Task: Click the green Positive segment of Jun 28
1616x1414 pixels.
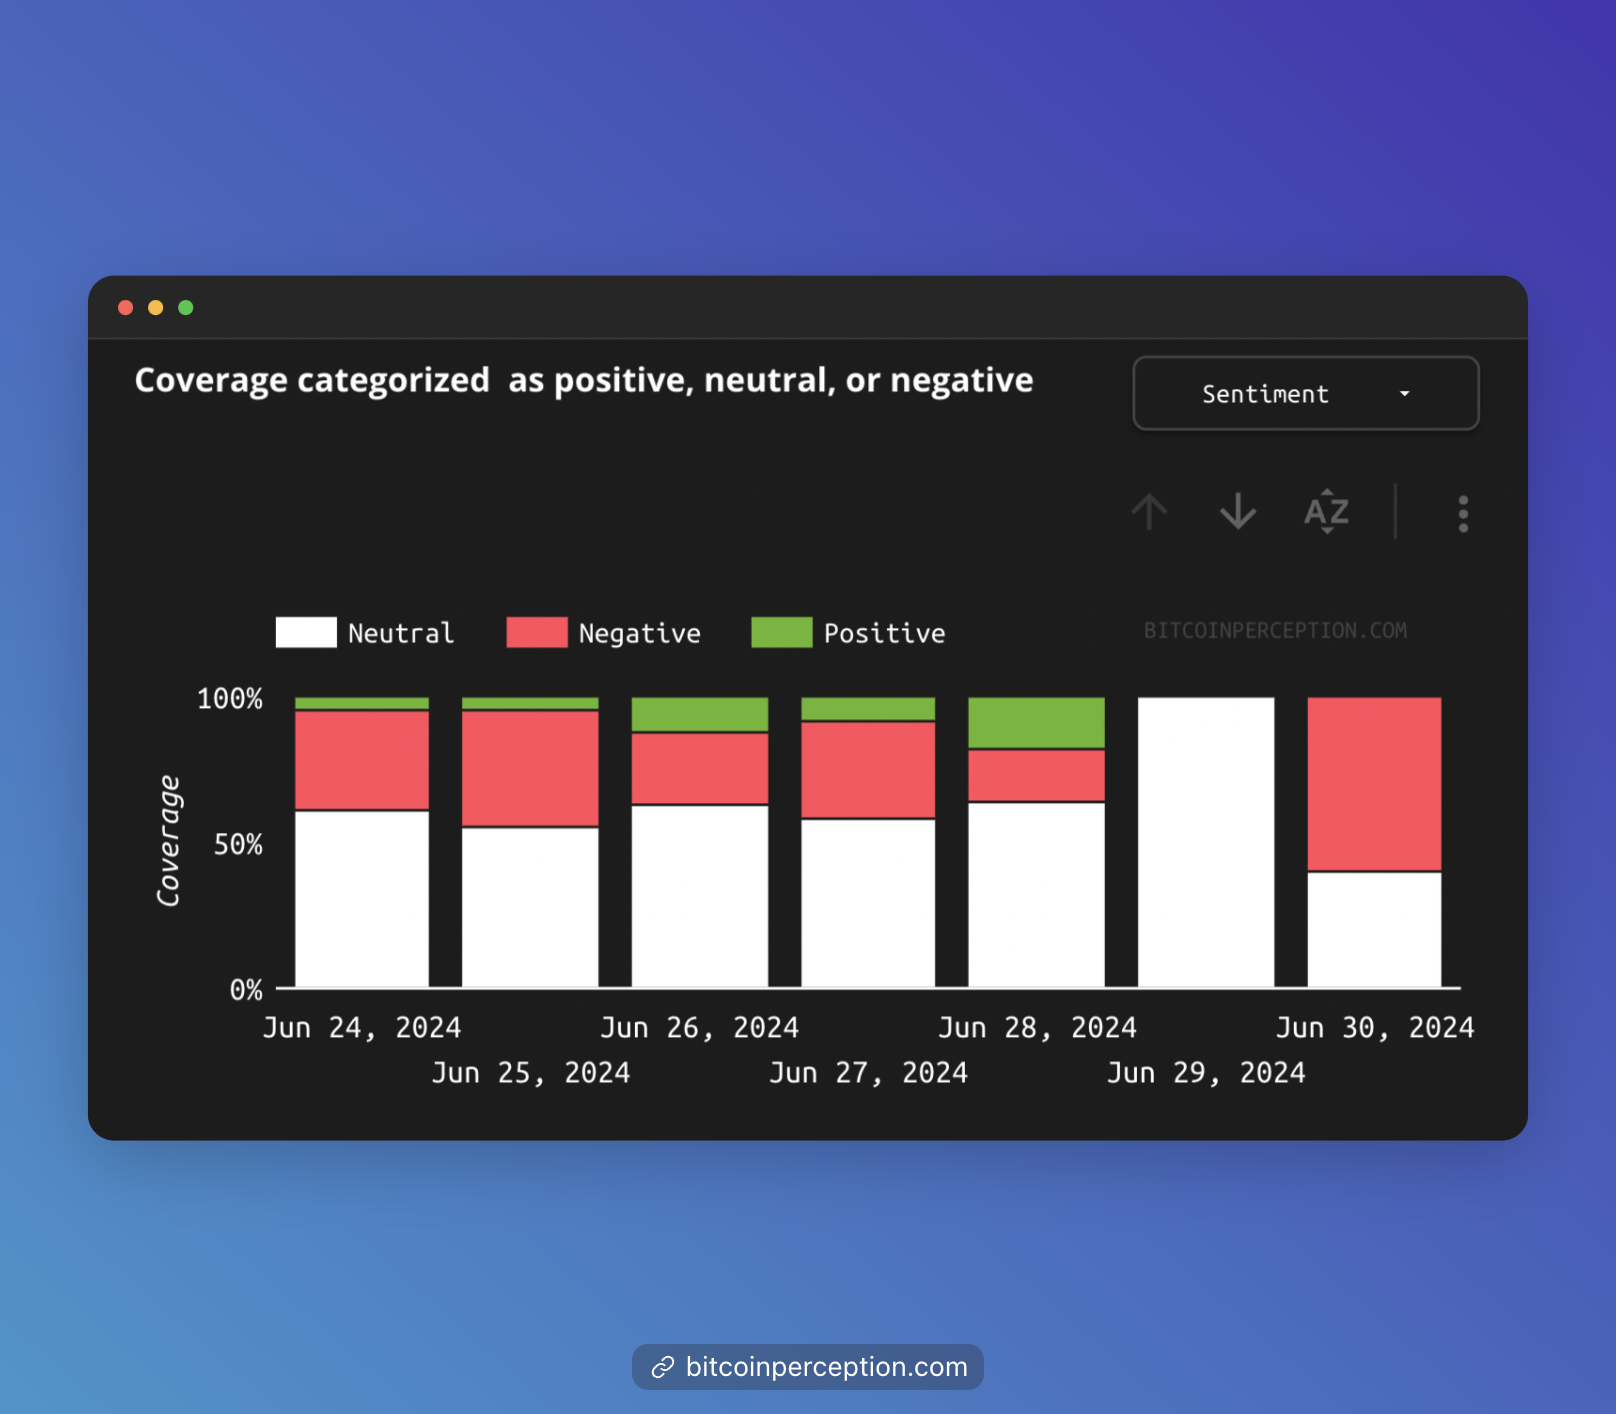Action: coord(1036,722)
